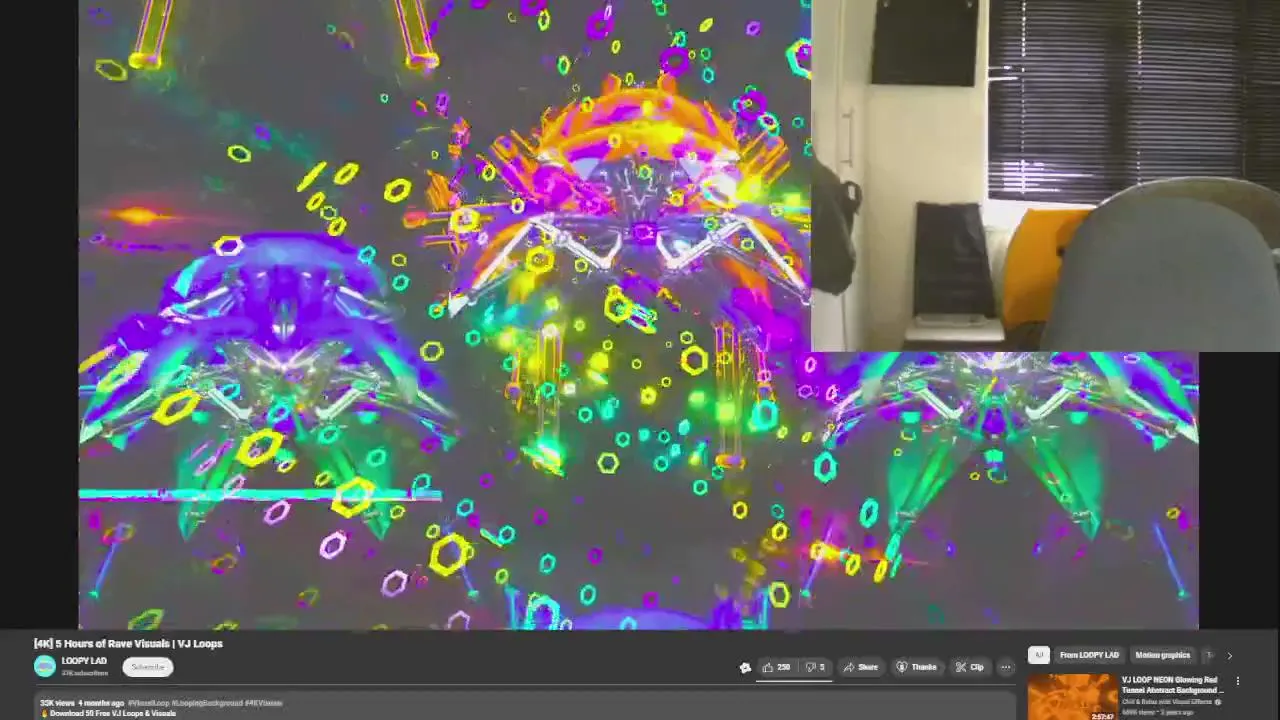Viewport: 1280px width, 720px height.
Task: Select the All filter chip
Action: coord(1038,655)
